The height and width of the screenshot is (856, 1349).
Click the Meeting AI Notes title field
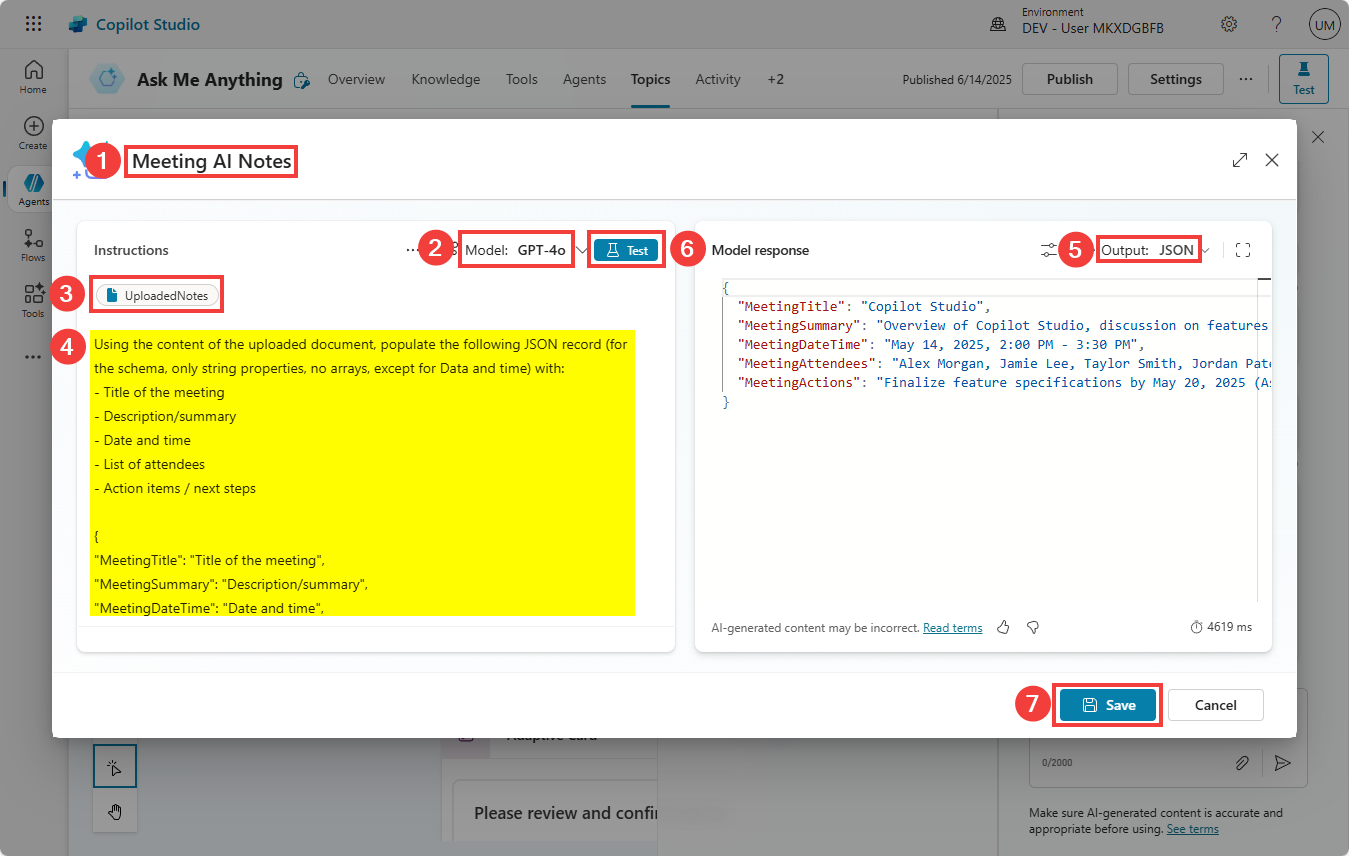(x=211, y=161)
